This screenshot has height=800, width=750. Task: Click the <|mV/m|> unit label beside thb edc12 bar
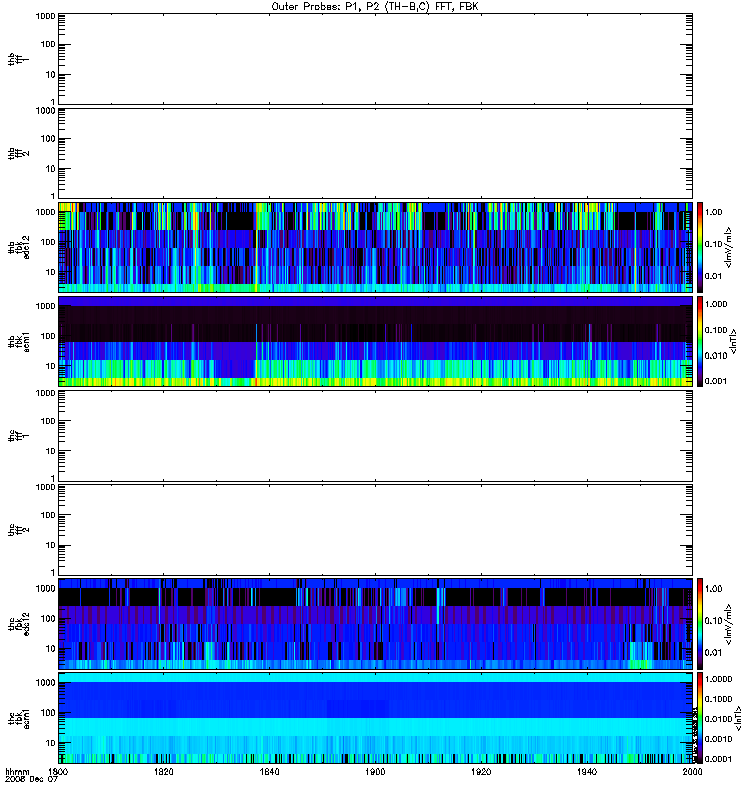click(729, 247)
